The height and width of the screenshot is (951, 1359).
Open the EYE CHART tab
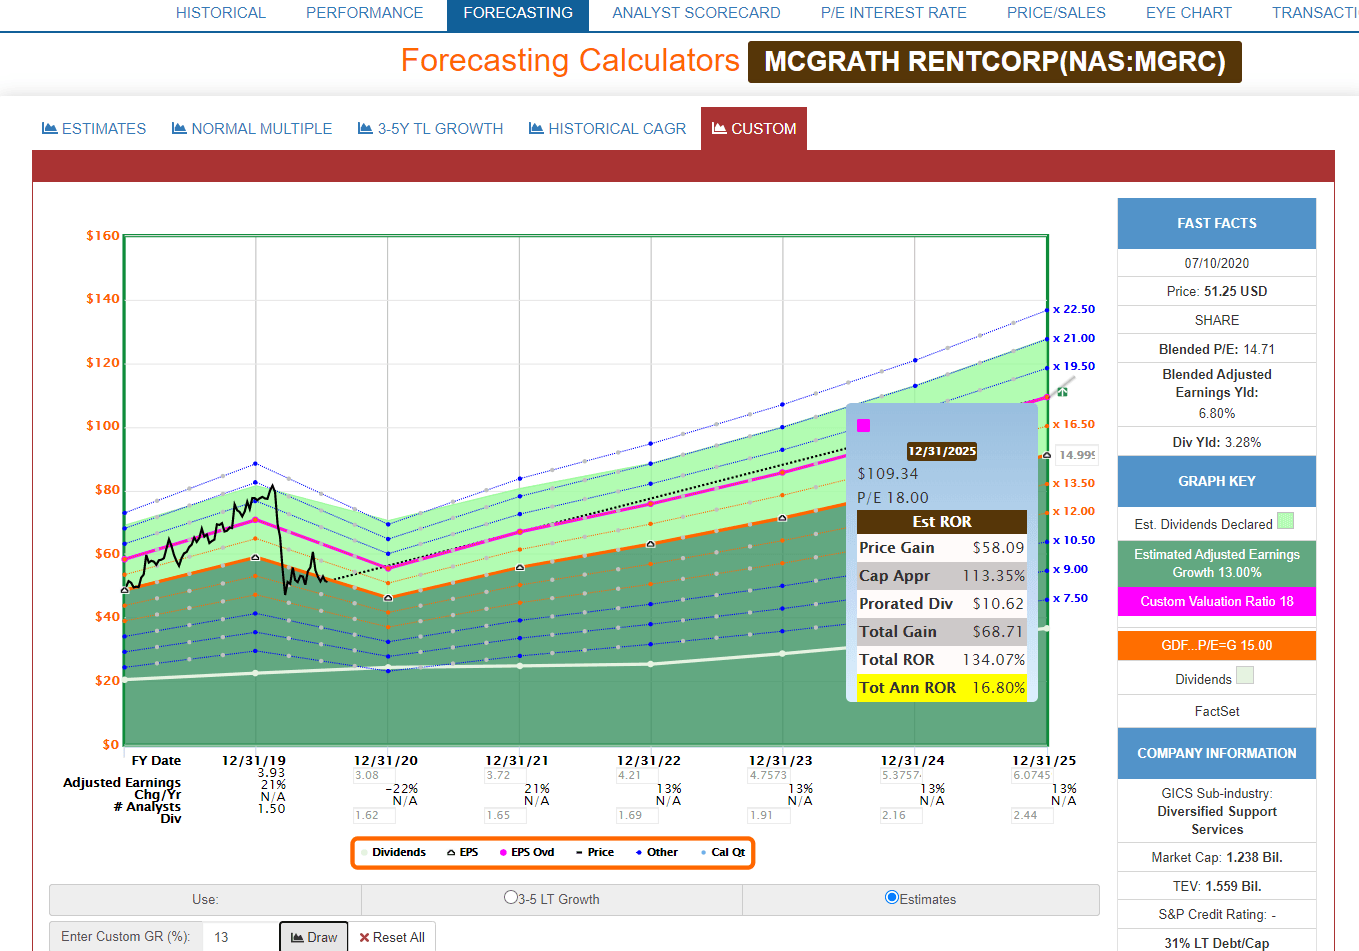click(1189, 13)
